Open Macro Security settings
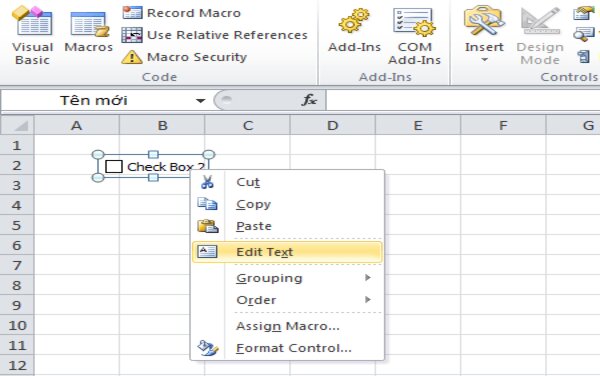This screenshot has height=376, width=600. tap(184, 57)
